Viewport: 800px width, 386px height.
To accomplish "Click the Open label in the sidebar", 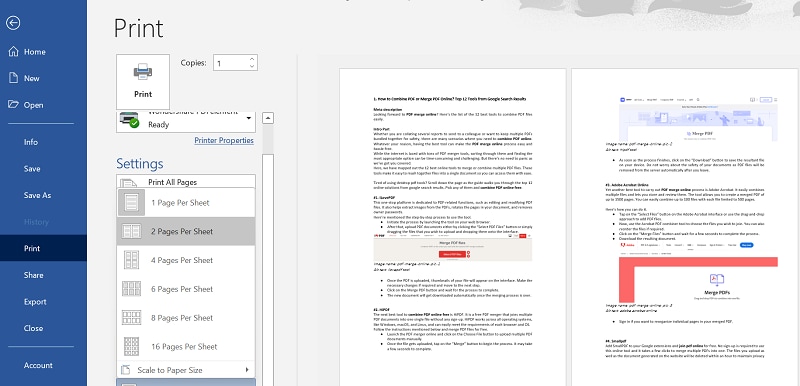I will tap(34, 105).
